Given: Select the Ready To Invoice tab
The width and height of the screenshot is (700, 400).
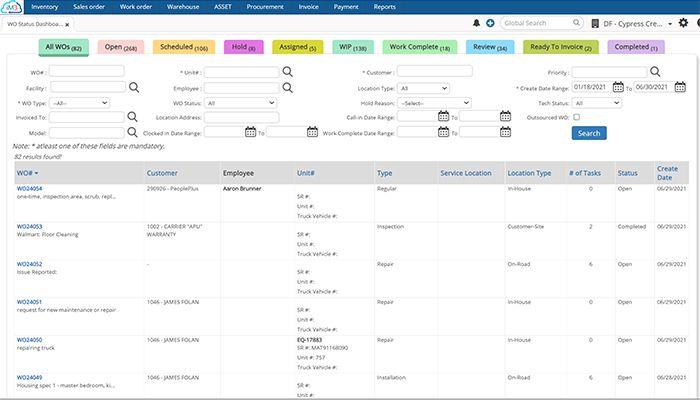Looking at the screenshot, I should 561,47.
